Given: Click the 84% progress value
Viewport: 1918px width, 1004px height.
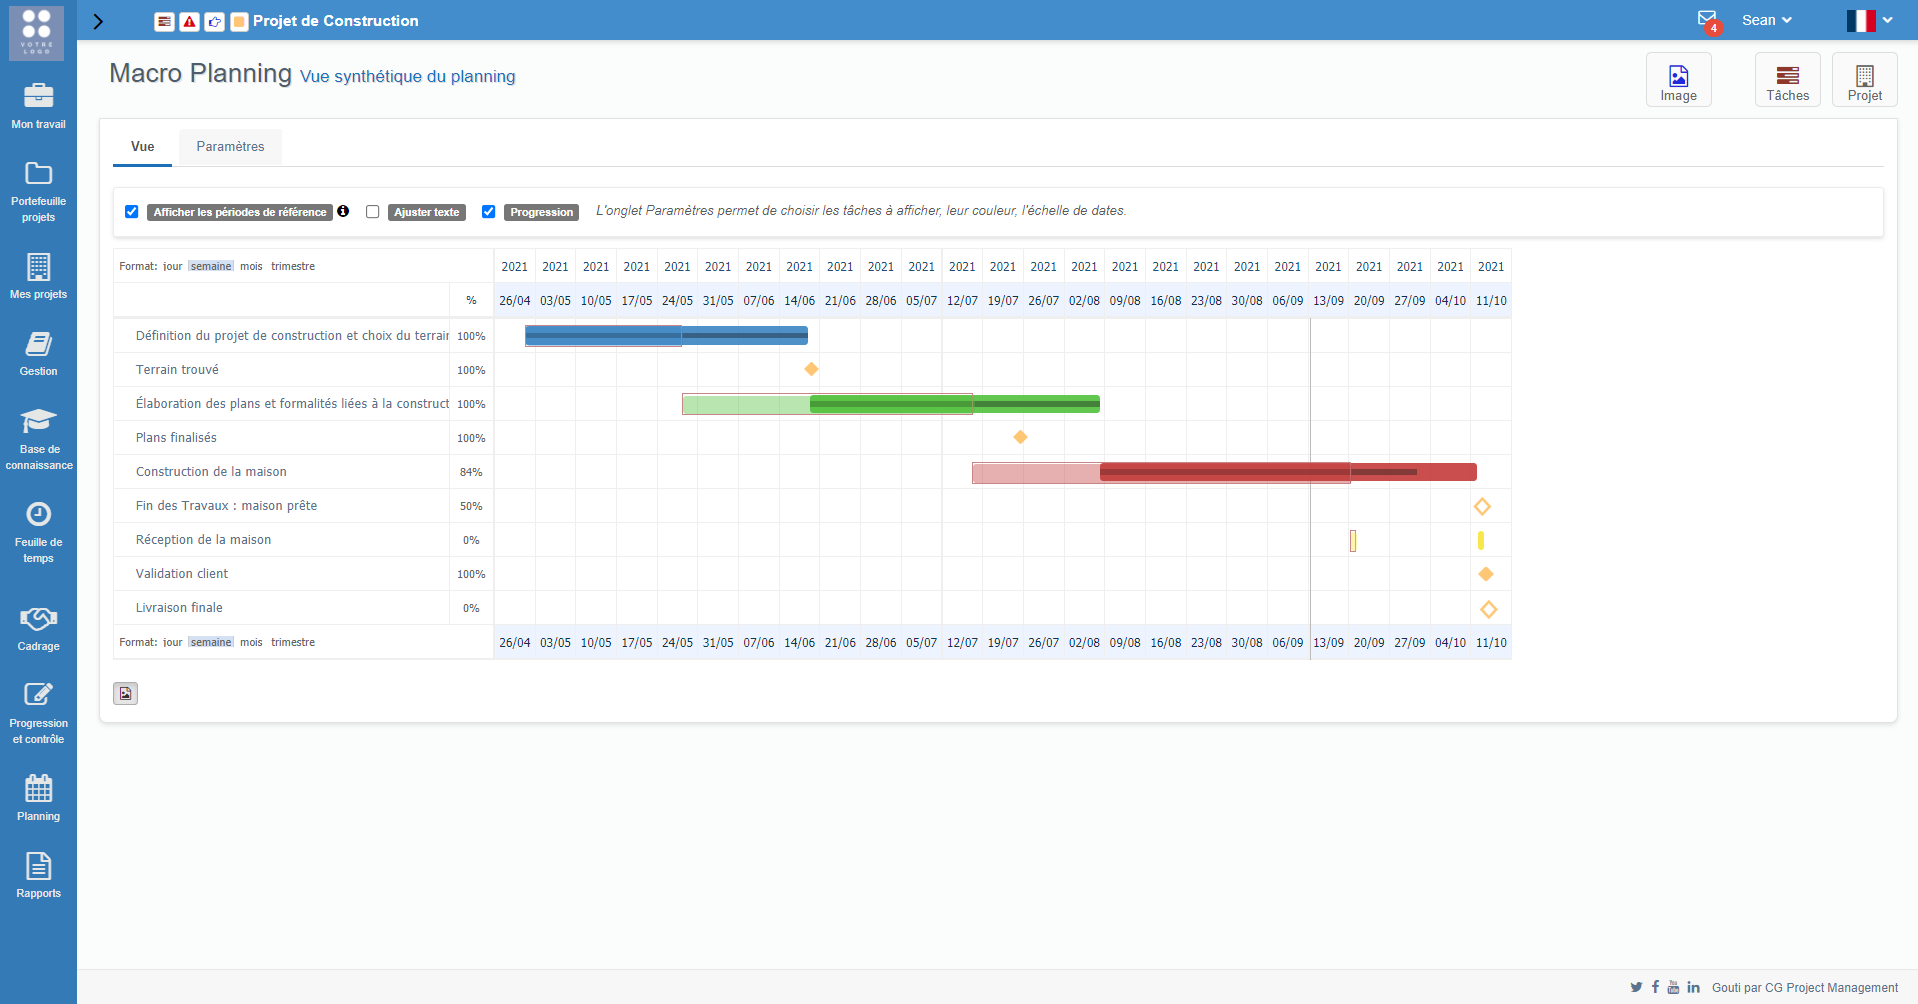Looking at the screenshot, I should (x=471, y=472).
